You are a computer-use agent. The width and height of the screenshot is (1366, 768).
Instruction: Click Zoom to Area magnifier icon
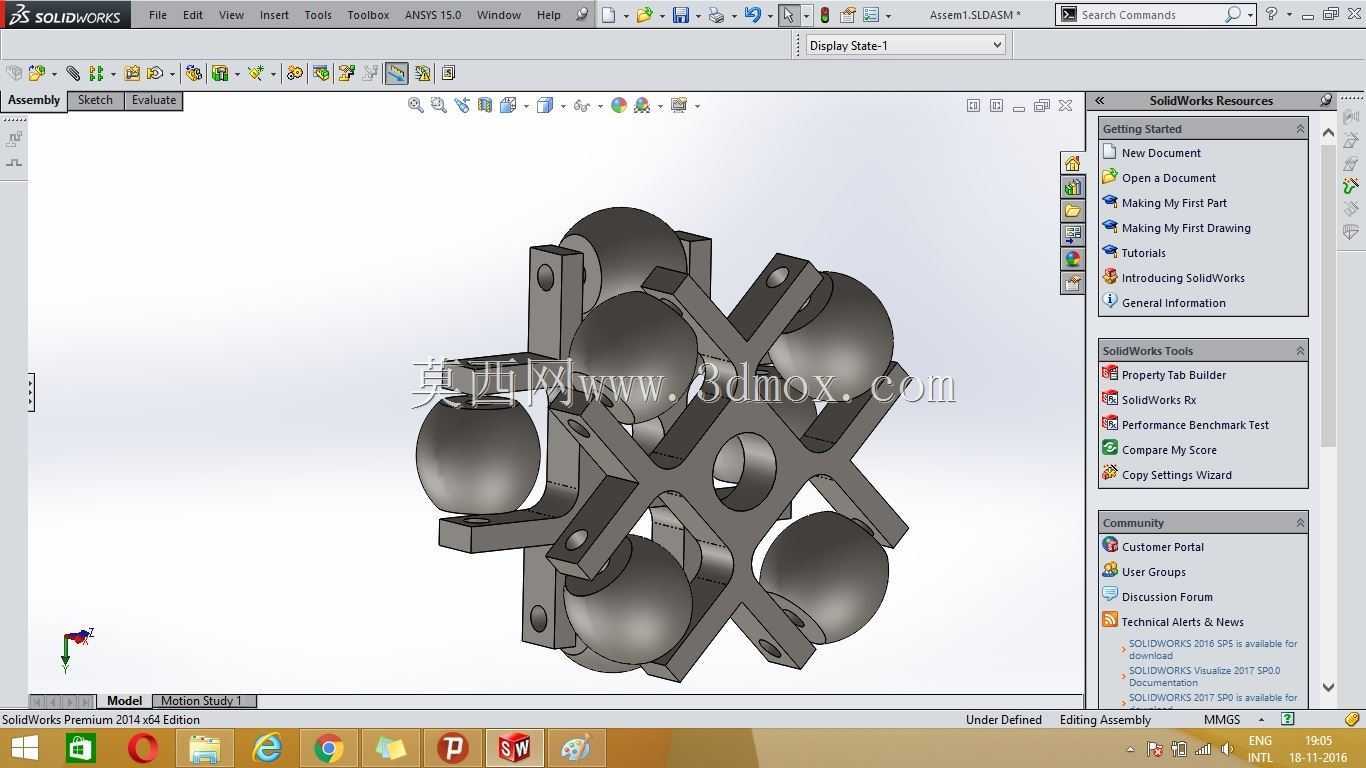point(438,105)
